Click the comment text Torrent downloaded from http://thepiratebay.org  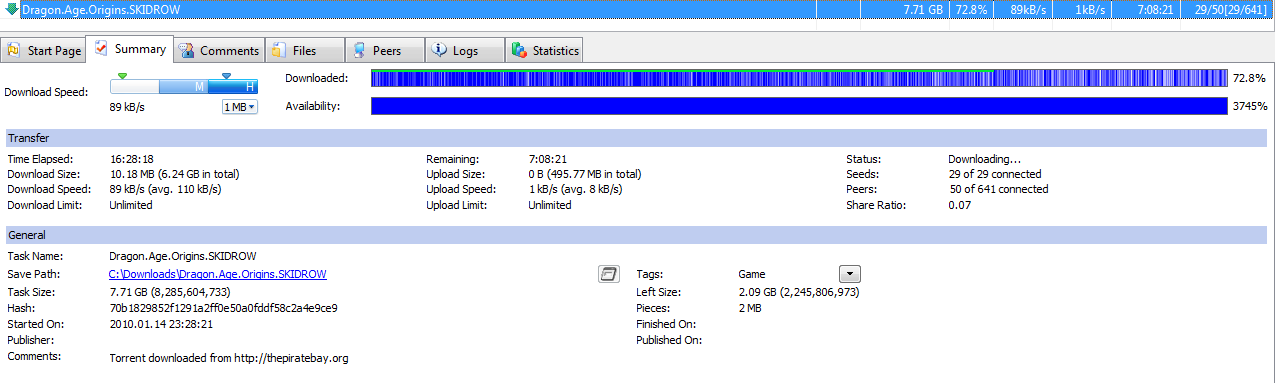click(x=228, y=357)
